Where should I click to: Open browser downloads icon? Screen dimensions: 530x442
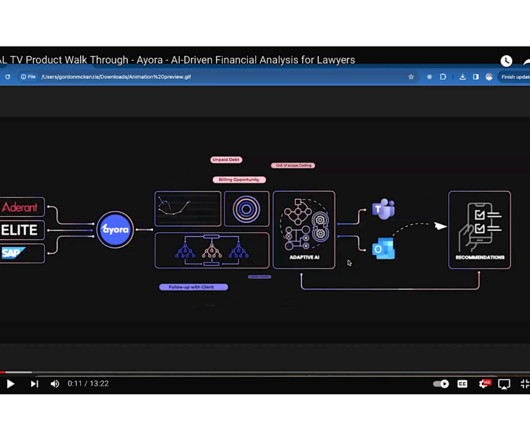click(462, 77)
